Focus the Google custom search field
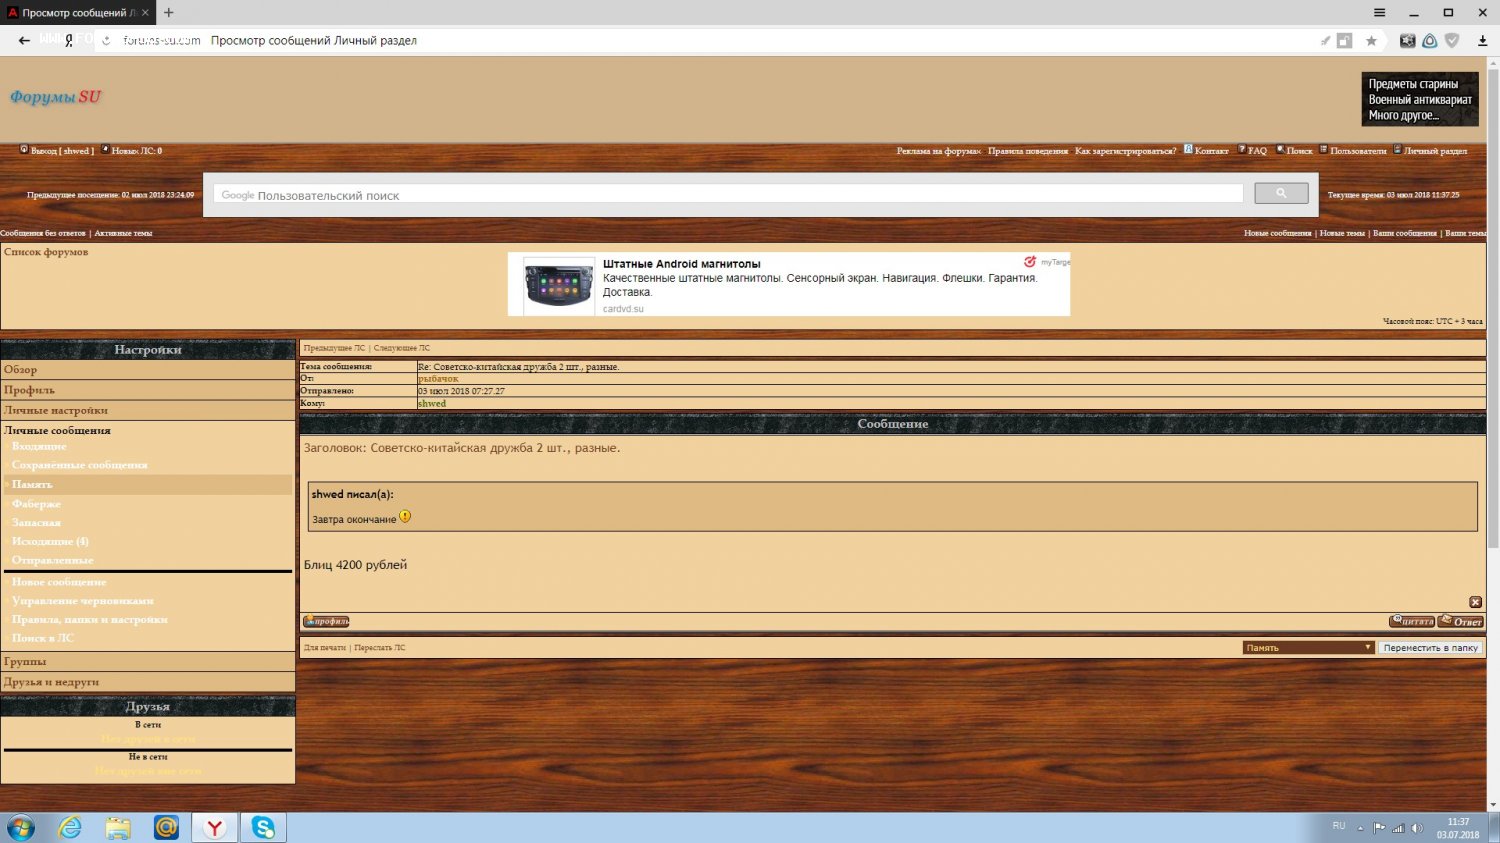This screenshot has width=1500, height=843. click(x=728, y=194)
